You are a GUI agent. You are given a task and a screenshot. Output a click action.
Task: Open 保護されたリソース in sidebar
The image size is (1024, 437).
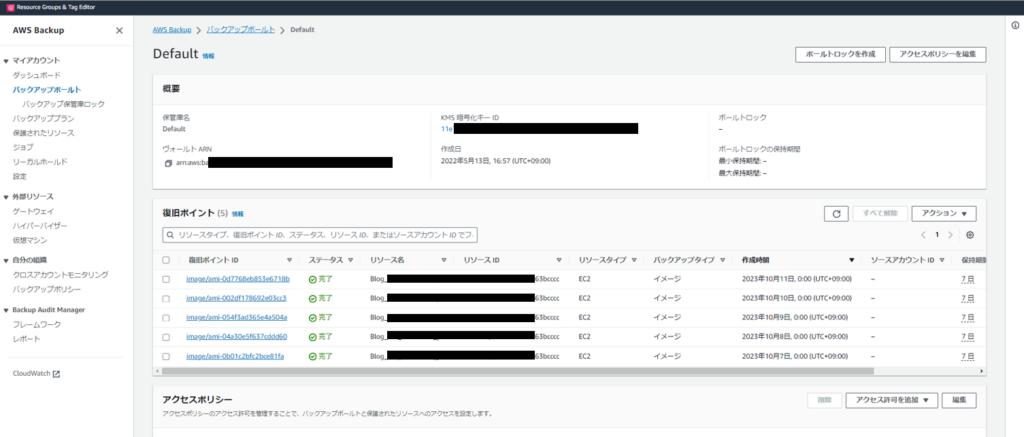[x=44, y=133]
